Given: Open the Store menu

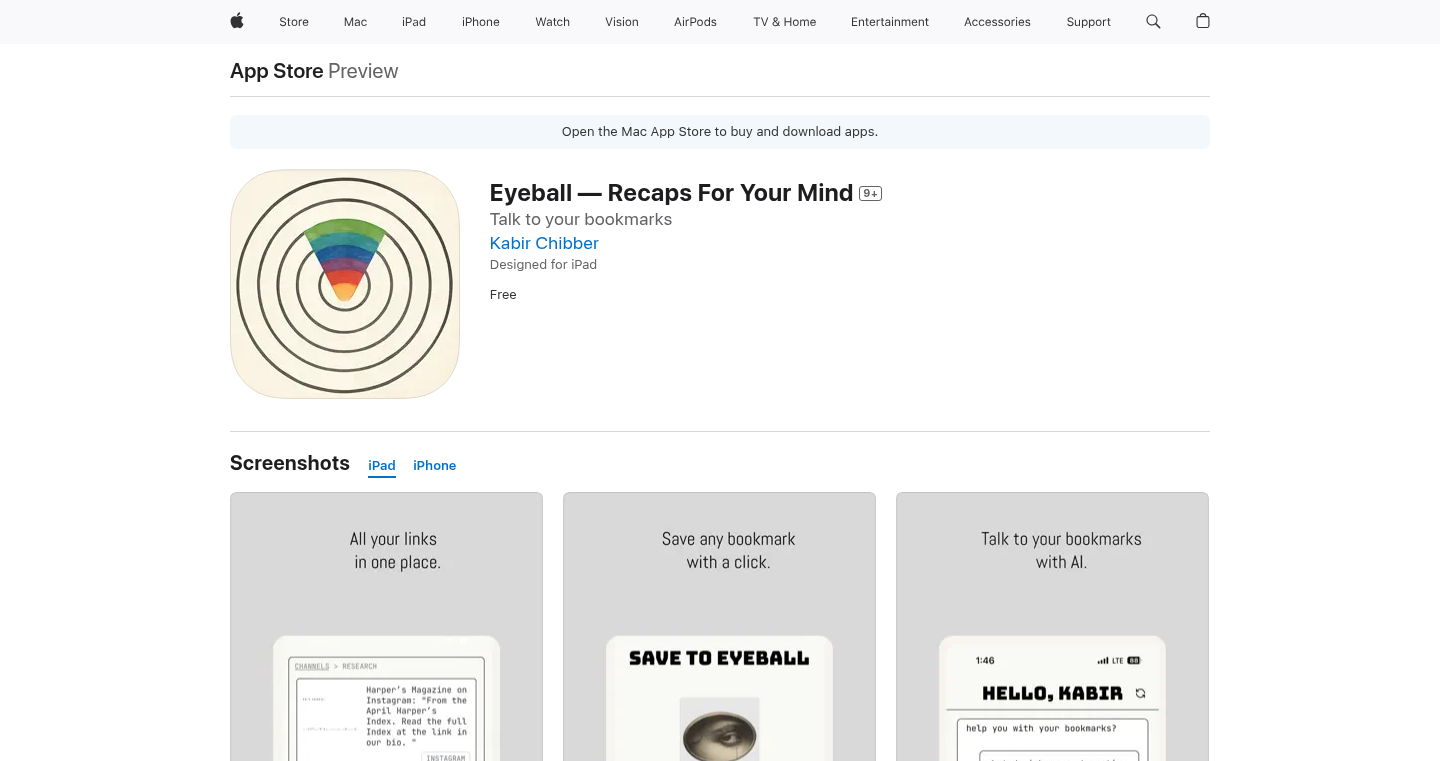Looking at the screenshot, I should pos(294,22).
